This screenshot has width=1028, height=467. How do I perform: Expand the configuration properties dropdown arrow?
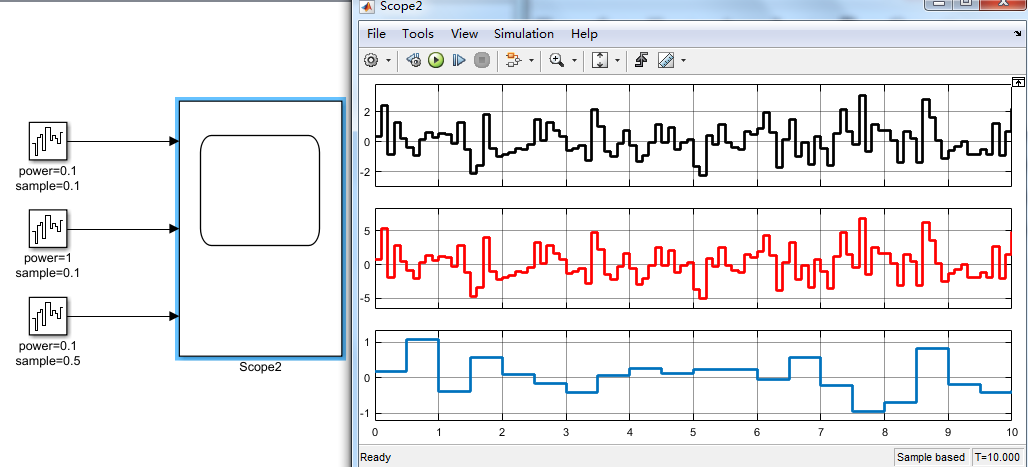coord(388,61)
